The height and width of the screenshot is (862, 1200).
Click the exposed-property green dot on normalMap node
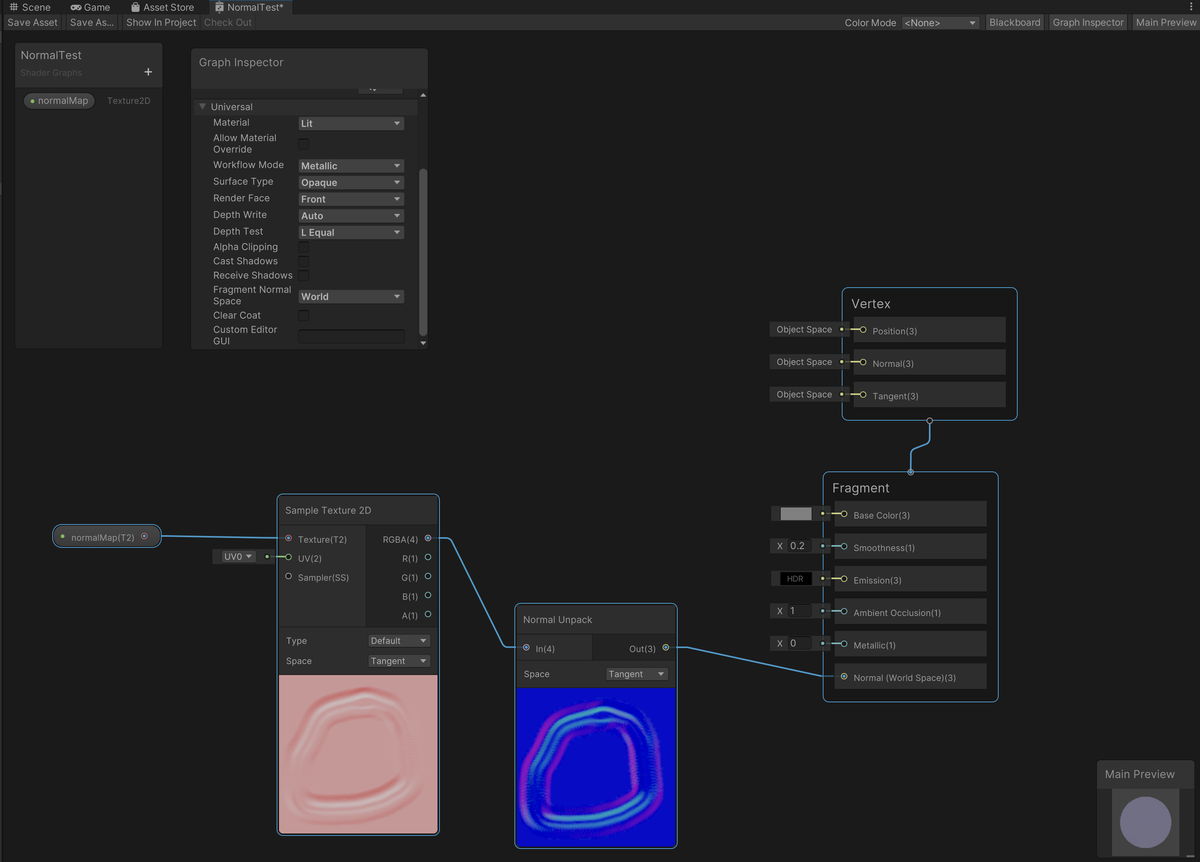pyautogui.click(x=62, y=536)
